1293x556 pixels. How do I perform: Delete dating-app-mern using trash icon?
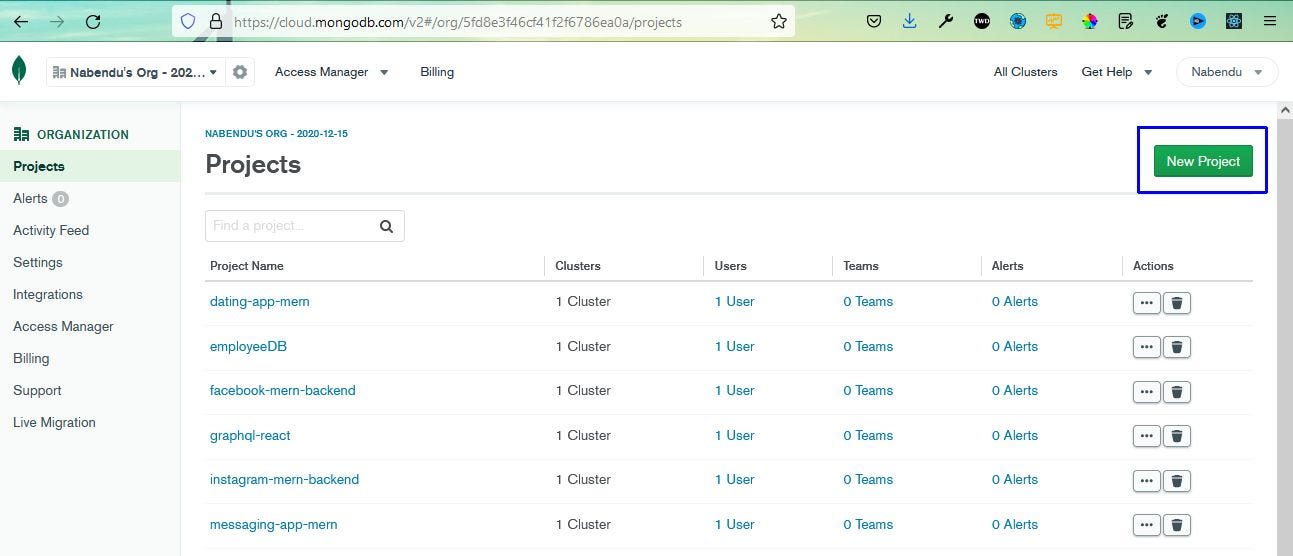[1177, 302]
